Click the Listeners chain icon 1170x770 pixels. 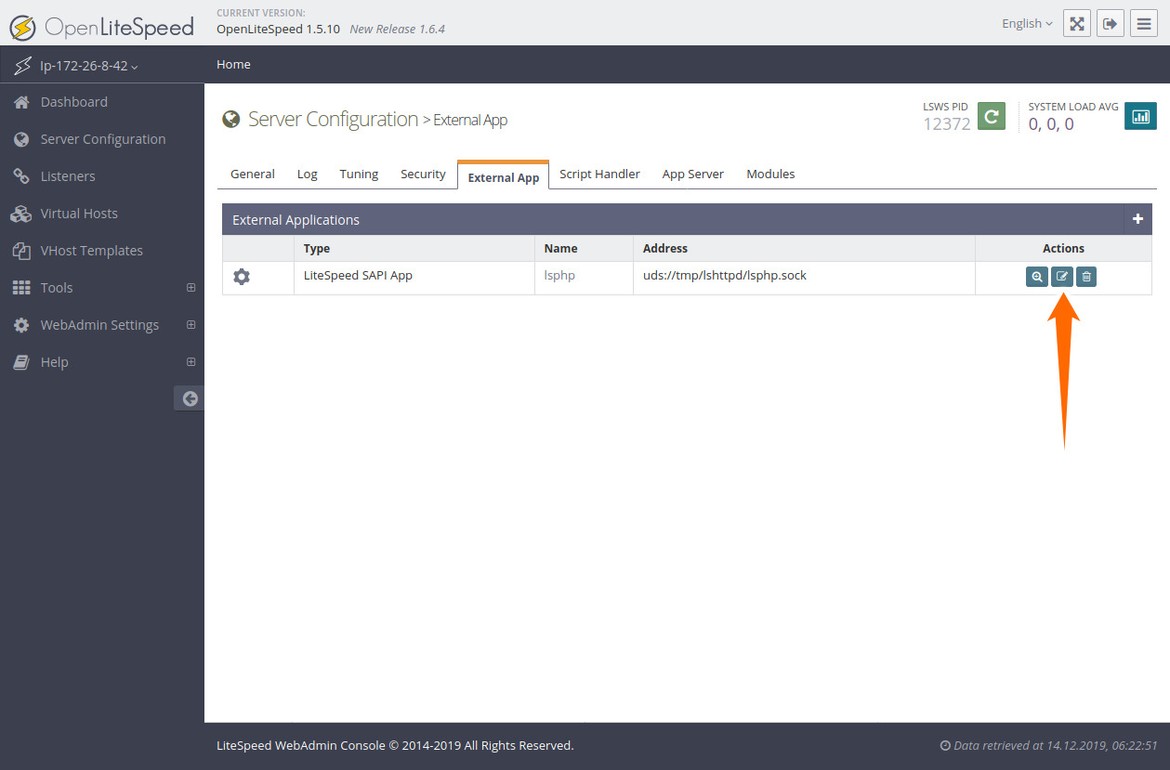coord(22,177)
